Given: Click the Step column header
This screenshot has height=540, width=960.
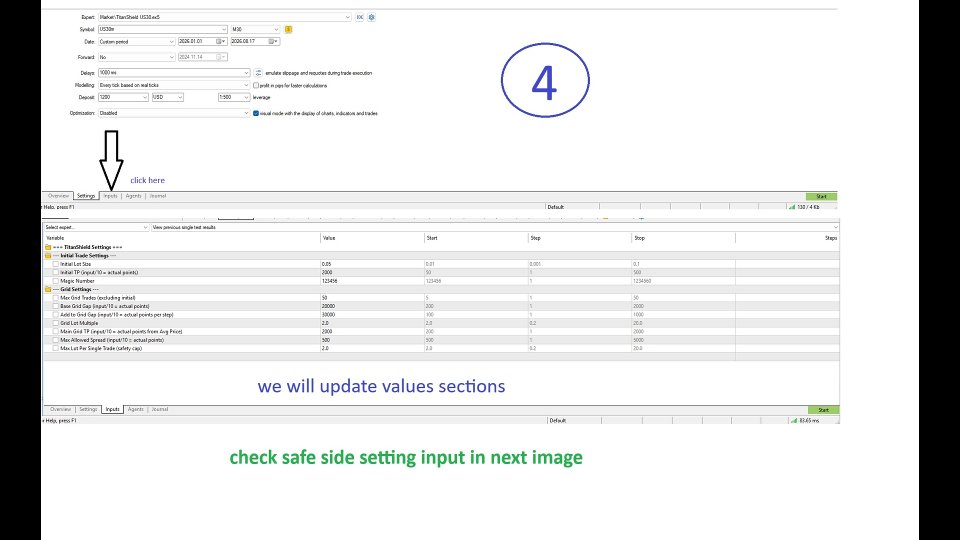Looking at the screenshot, I should [579, 238].
